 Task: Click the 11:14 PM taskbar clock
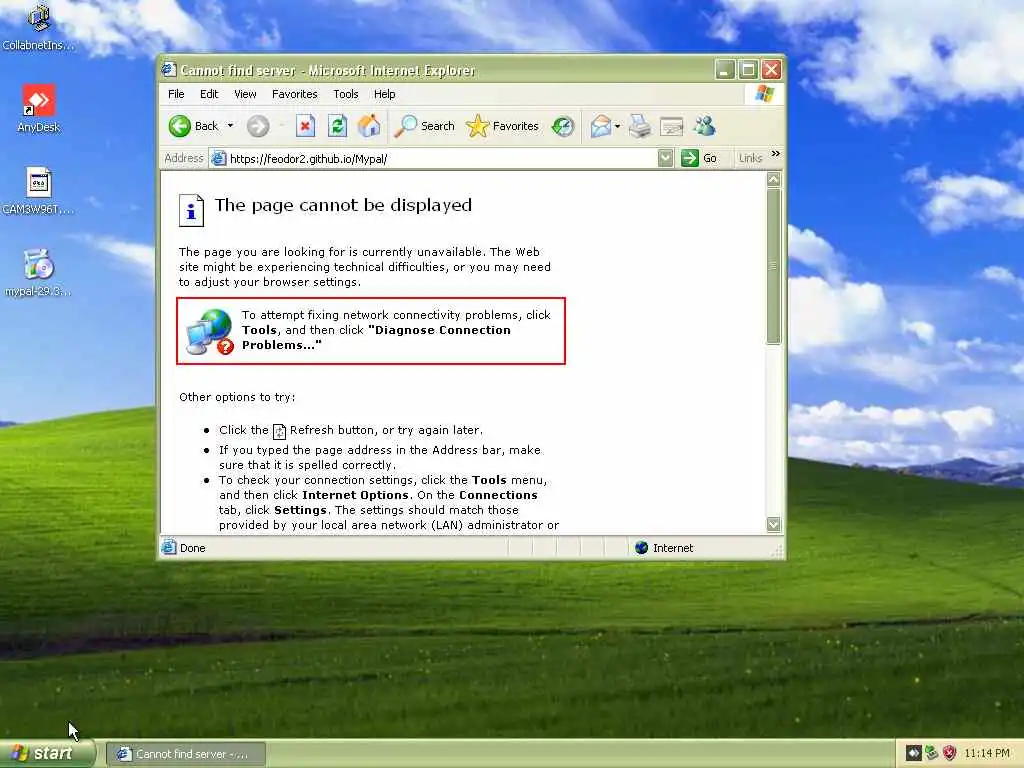click(987, 754)
